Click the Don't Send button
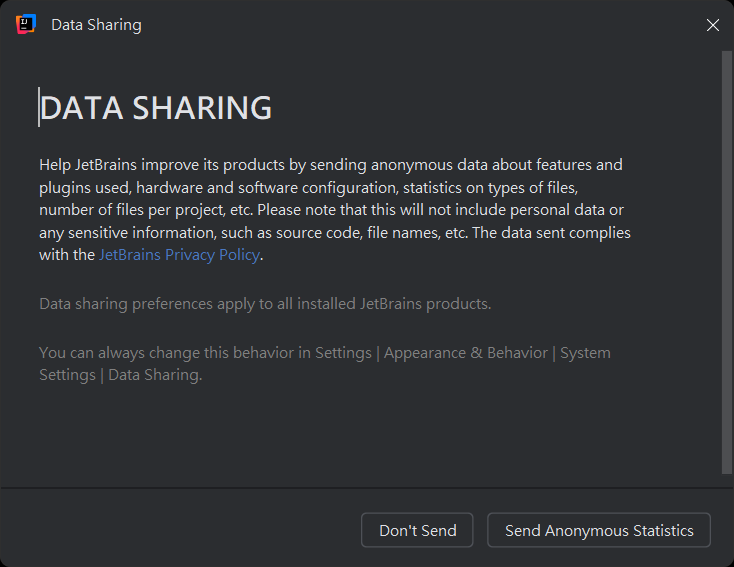Viewport: 734px width, 567px height. [417, 530]
